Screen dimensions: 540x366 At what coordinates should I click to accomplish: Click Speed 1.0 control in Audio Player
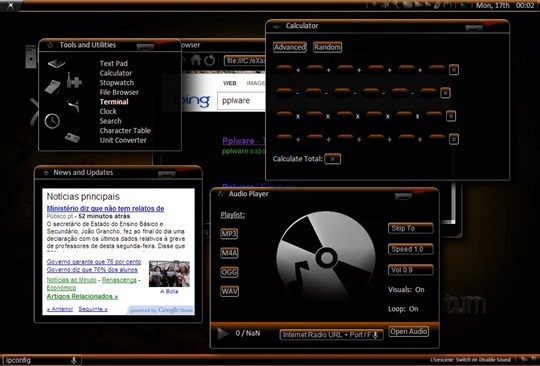tap(411, 249)
